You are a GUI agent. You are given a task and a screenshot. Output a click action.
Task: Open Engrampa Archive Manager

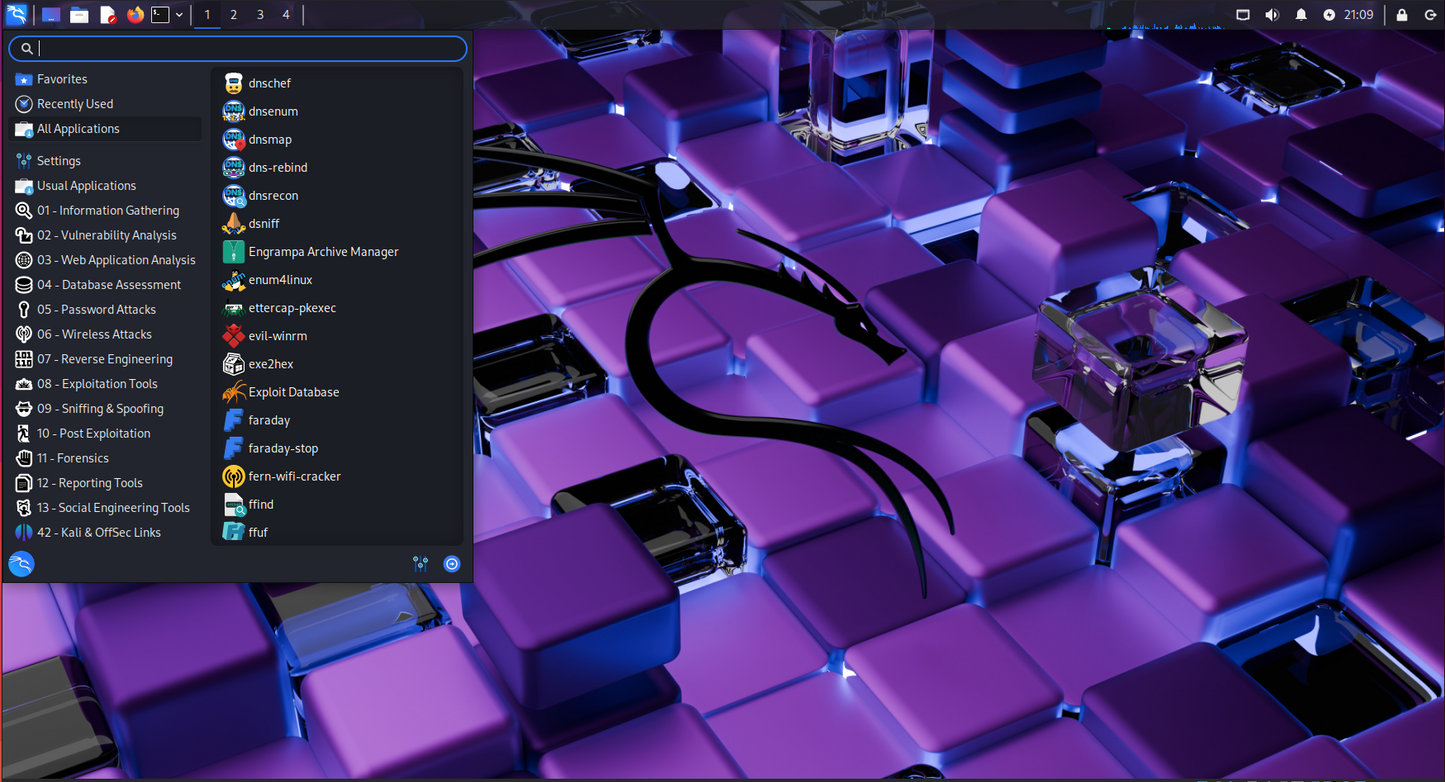[x=337, y=252]
